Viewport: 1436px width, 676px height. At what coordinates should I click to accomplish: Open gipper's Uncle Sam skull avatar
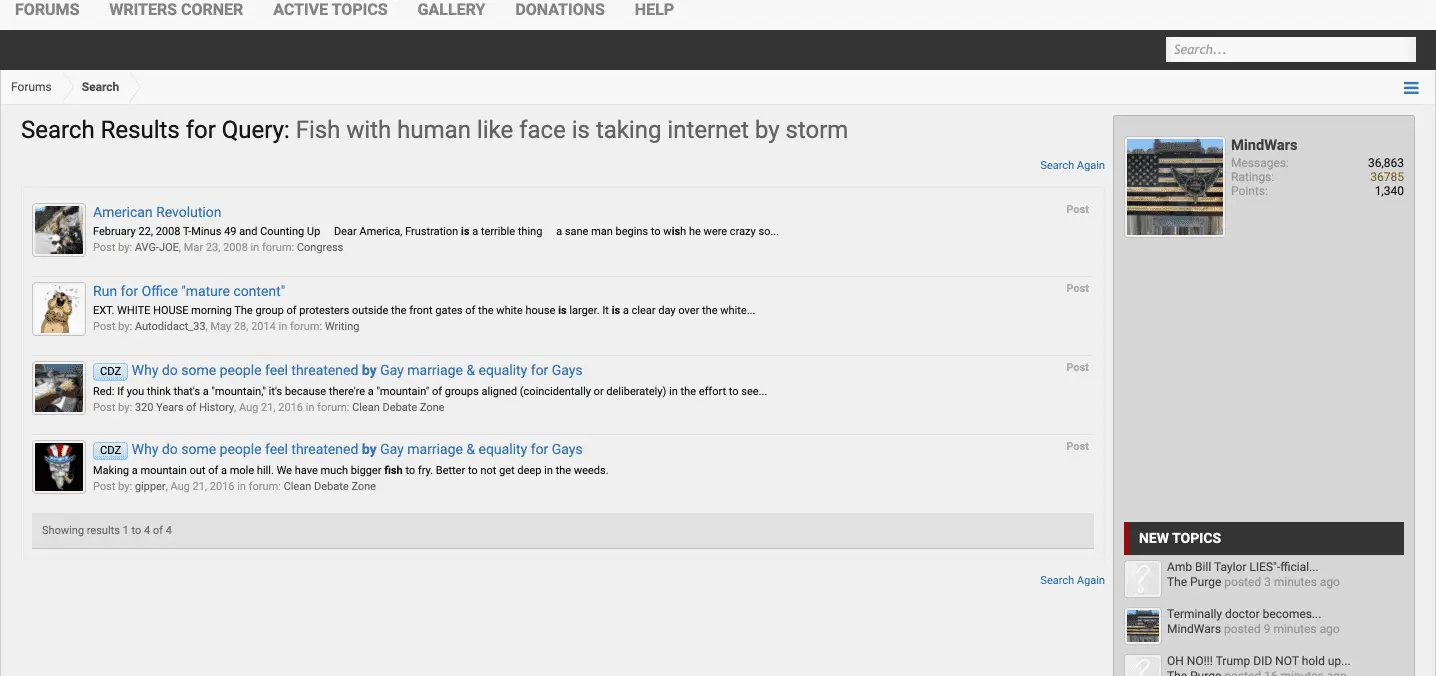pos(59,467)
